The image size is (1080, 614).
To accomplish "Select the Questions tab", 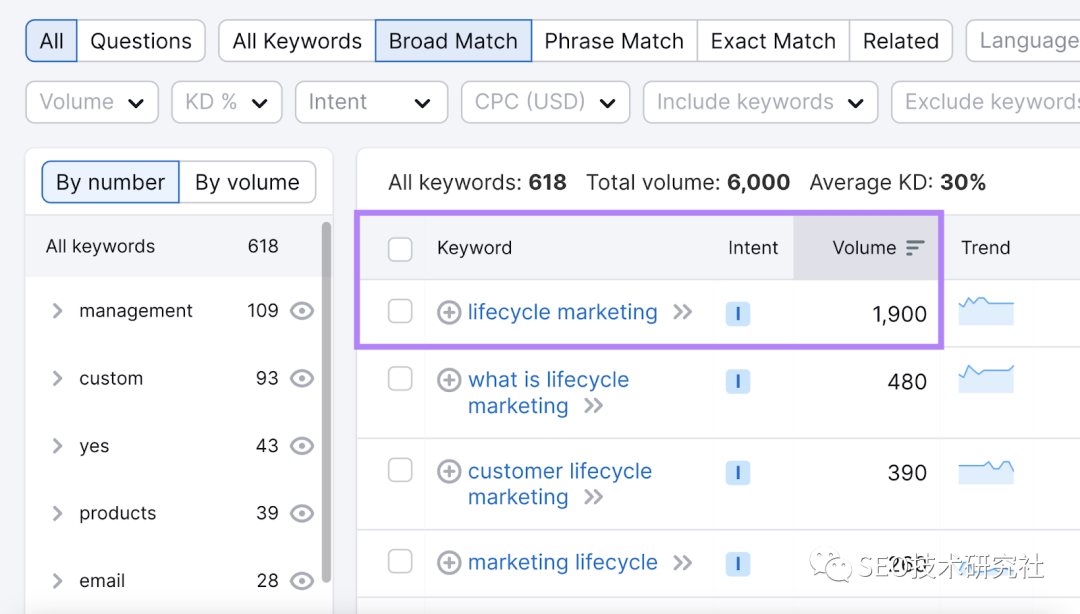I will (141, 41).
